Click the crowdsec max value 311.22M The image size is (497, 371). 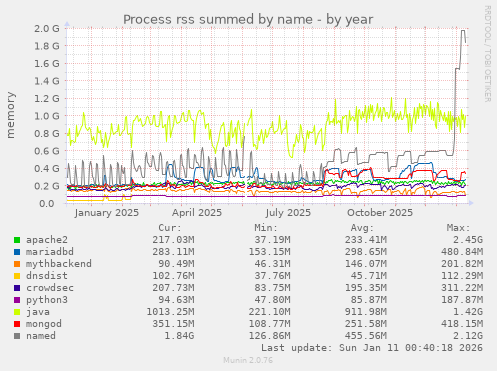[x=462, y=288]
